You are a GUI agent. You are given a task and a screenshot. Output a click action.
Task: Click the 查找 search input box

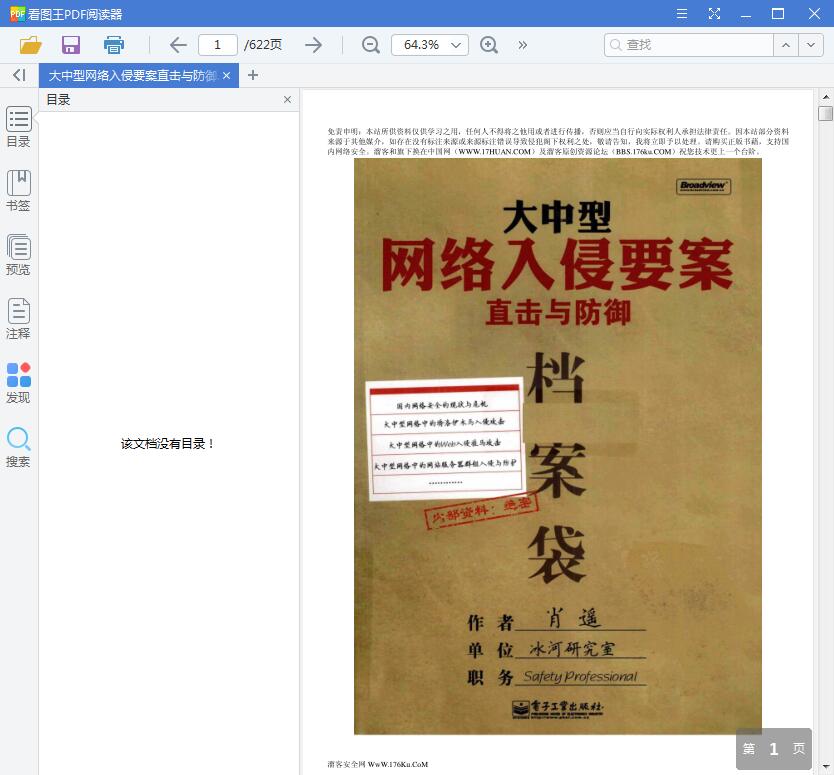click(x=688, y=45)
